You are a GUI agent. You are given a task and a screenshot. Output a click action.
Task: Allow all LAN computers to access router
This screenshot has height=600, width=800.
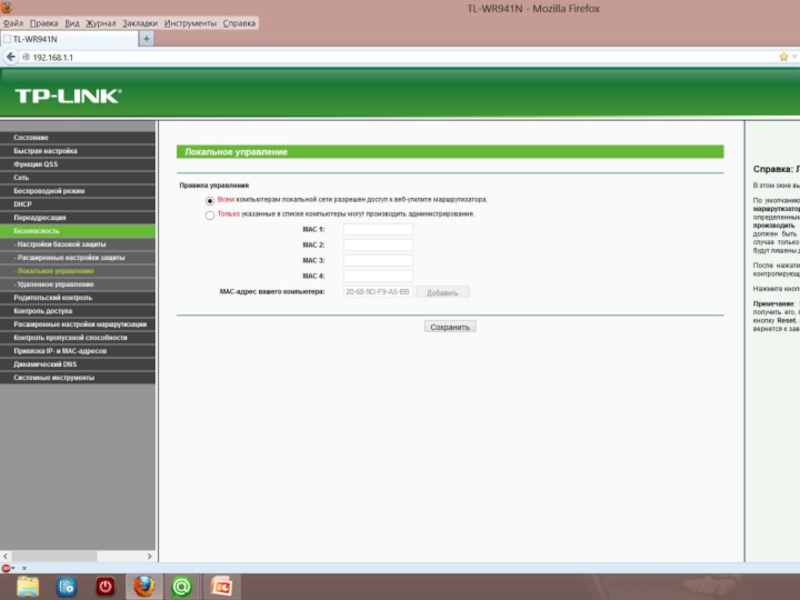(210, 200)
